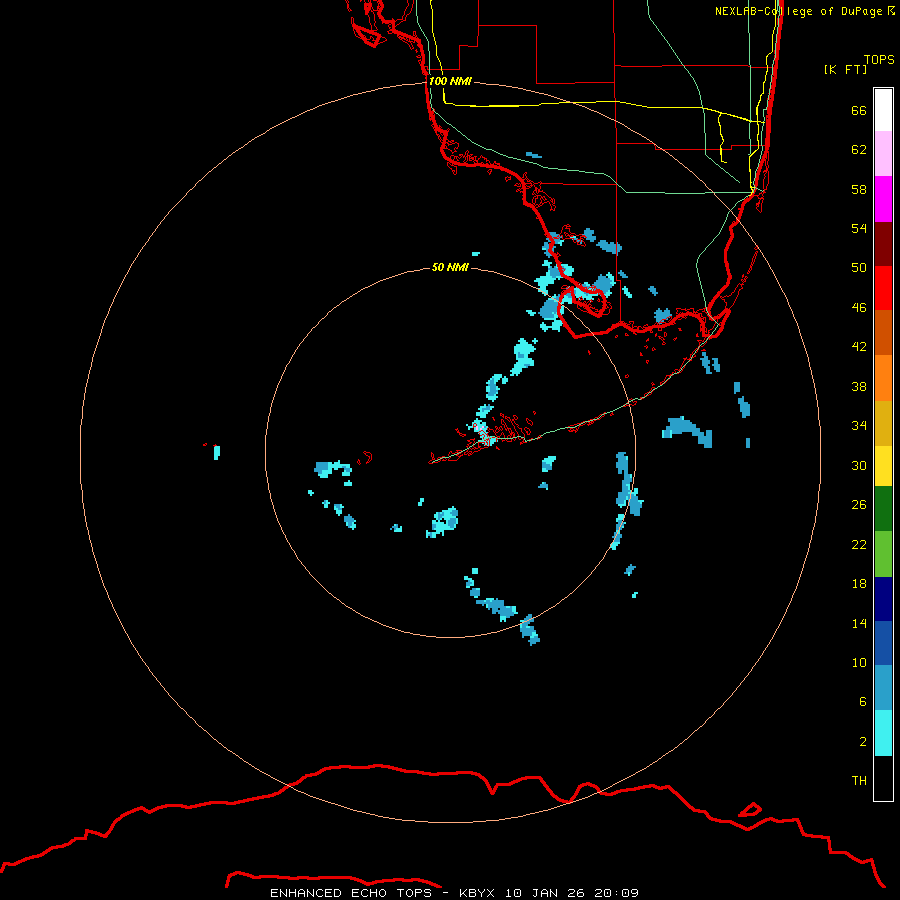Click the light pink legend swatch

(883, 154)
